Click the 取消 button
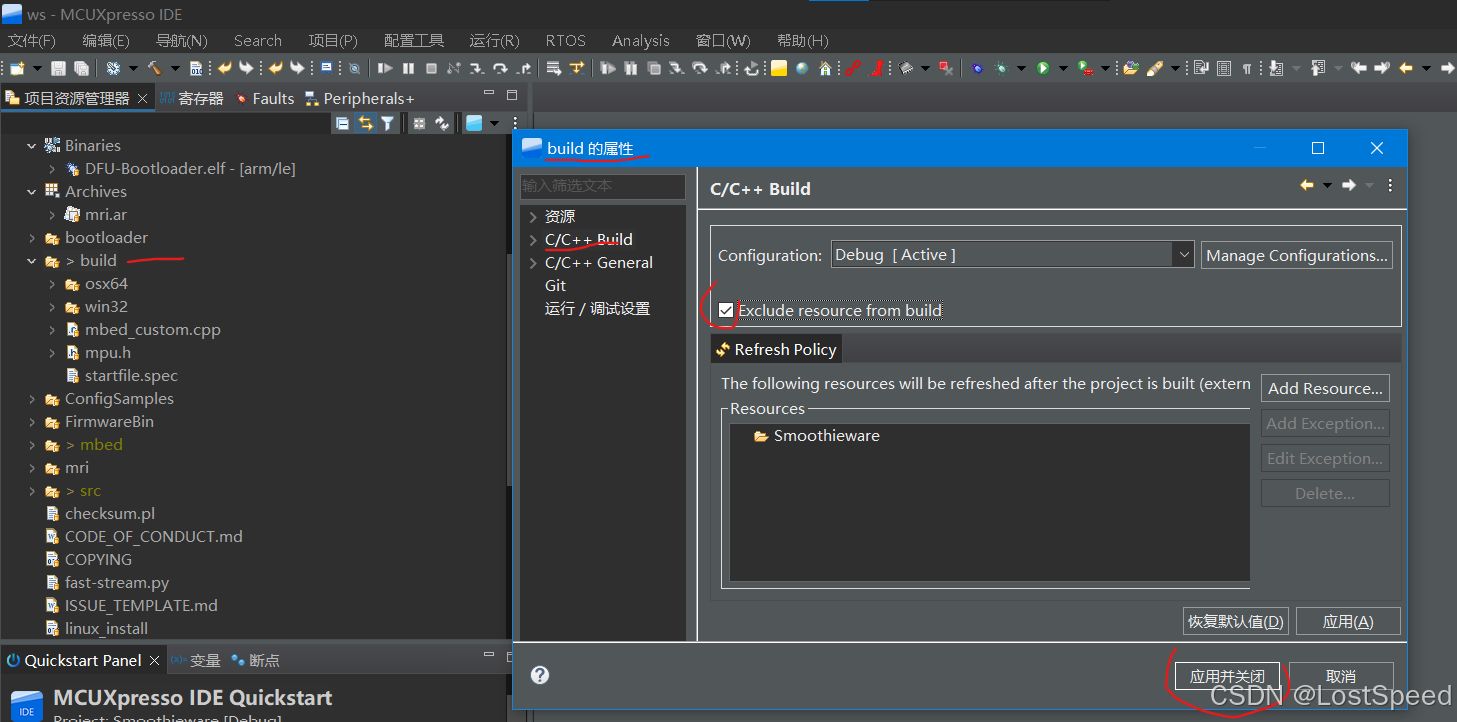1457x722 pixels. (1341, 676)
